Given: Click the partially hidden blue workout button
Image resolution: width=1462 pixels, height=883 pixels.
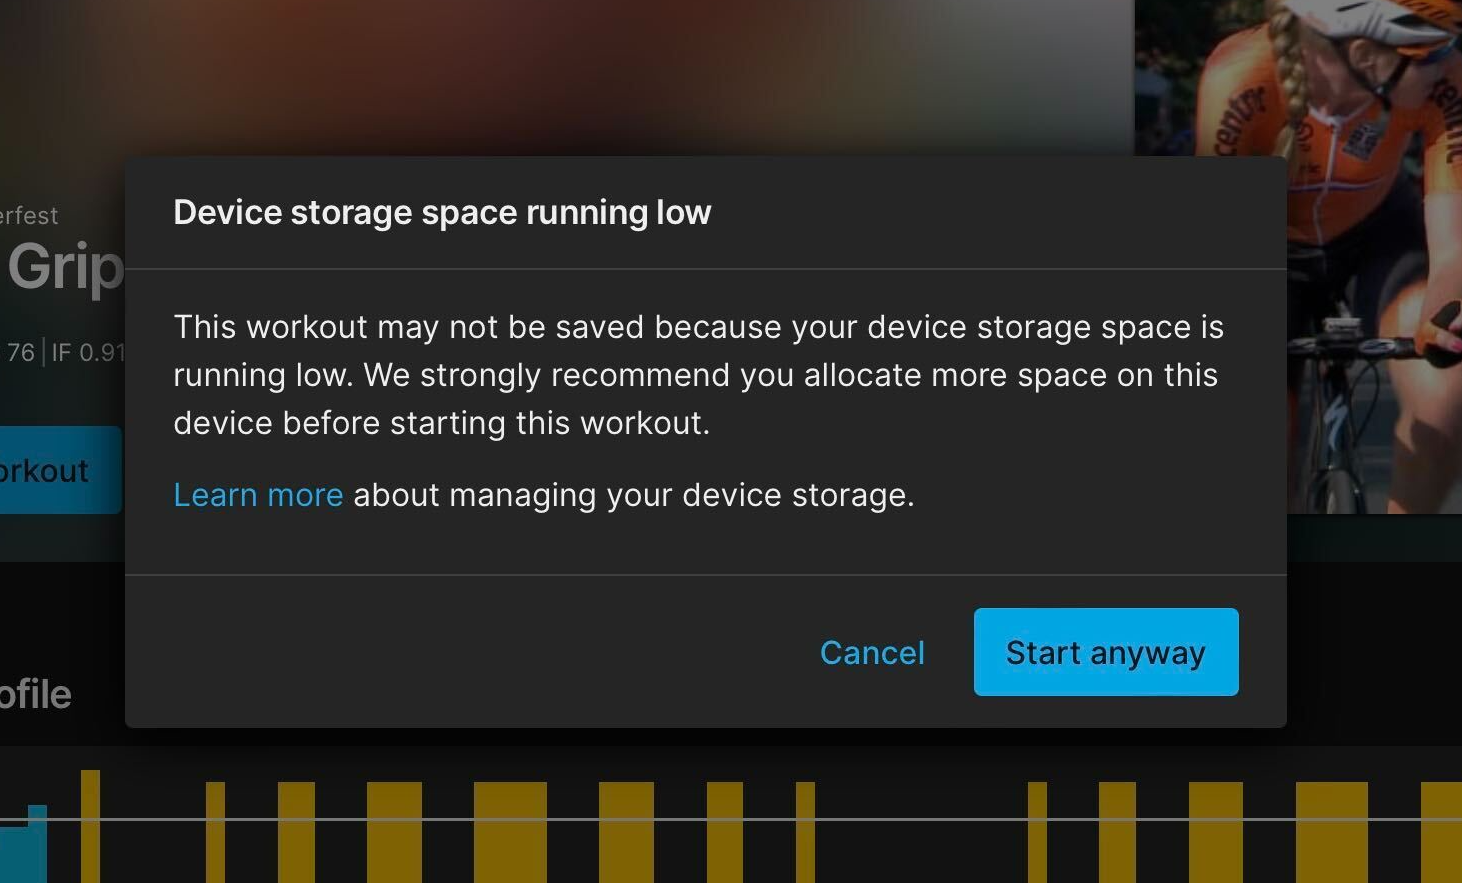Looking at the screenshot, I should 60,470.
